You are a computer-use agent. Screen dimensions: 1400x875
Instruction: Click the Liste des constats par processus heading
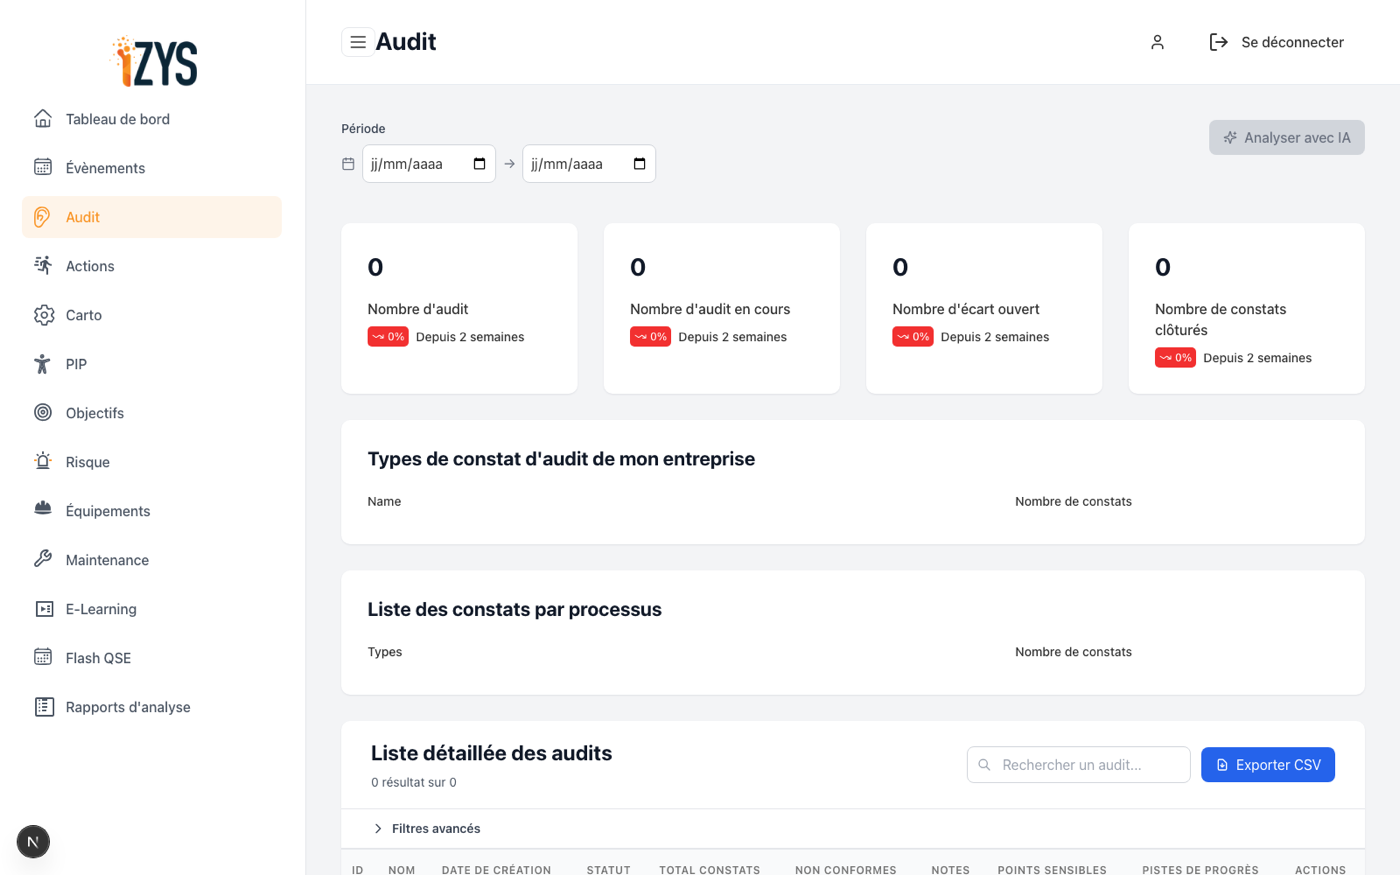coord(515,610)
